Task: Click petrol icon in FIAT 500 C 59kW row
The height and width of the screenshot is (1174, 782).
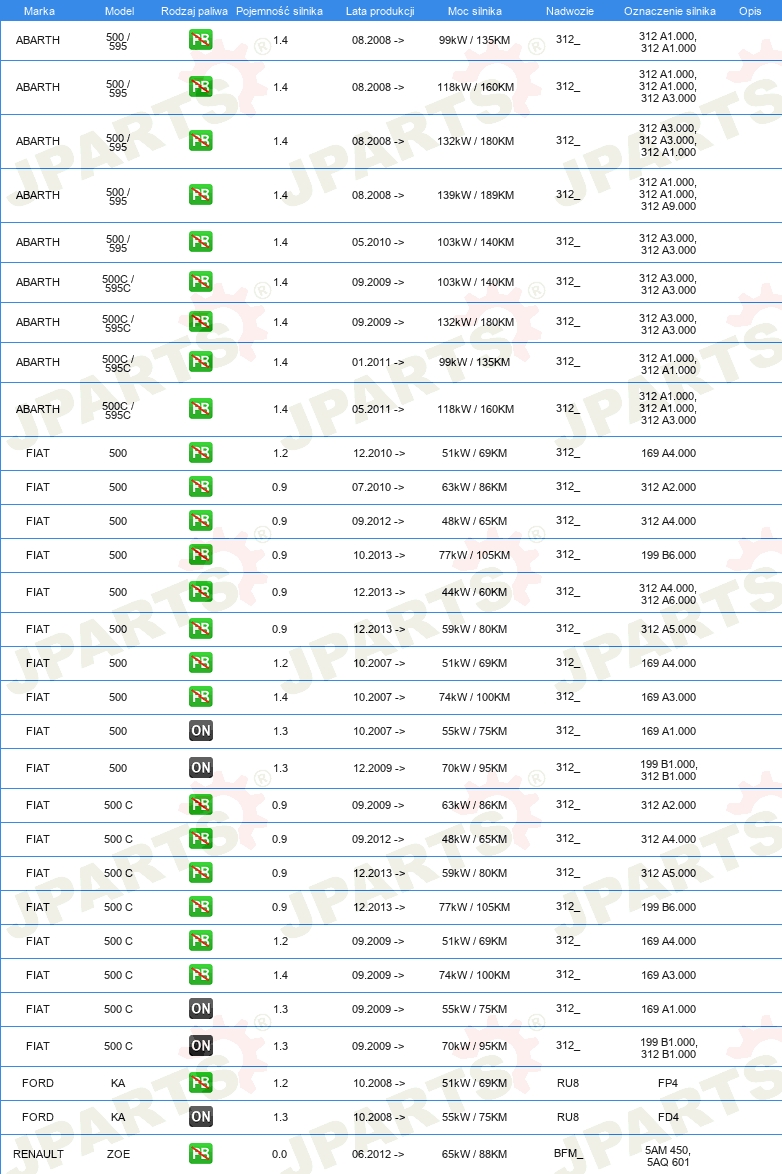Action: coord(200,873)
